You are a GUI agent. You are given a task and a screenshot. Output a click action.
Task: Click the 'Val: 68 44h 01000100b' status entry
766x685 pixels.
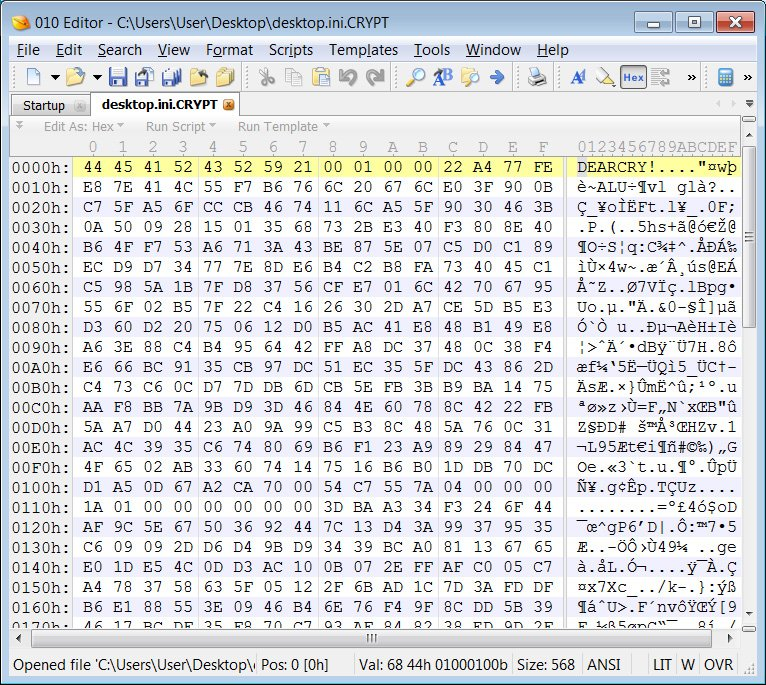(x=433, y=664)
